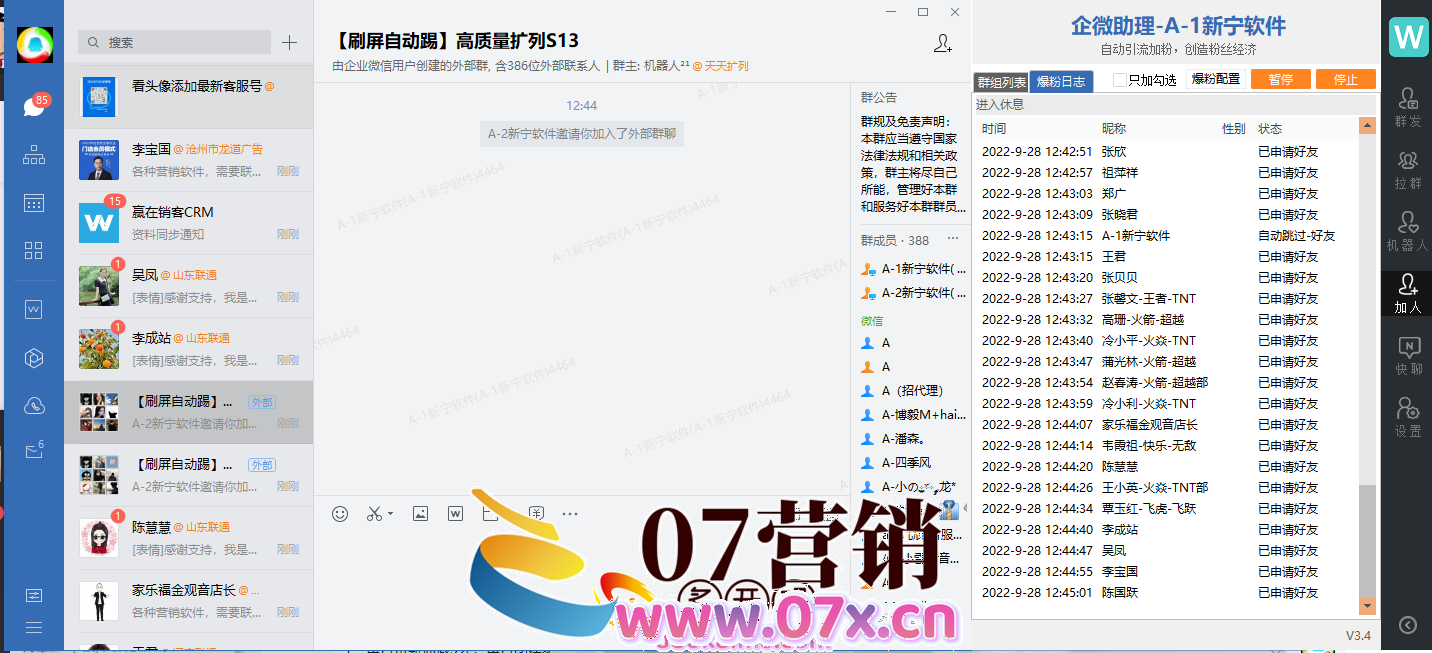The width and height of the screenshot is (1432, 653).
Task: Open the contacts organization icon in sidebar
Action: (x=34, y=155)
